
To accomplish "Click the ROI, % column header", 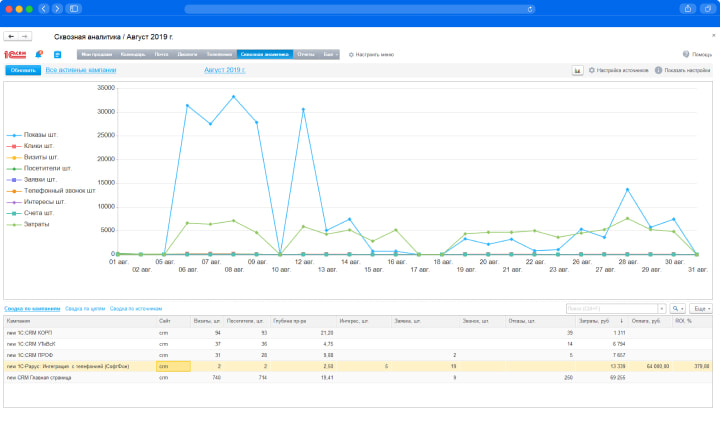I will coord(692,321).
